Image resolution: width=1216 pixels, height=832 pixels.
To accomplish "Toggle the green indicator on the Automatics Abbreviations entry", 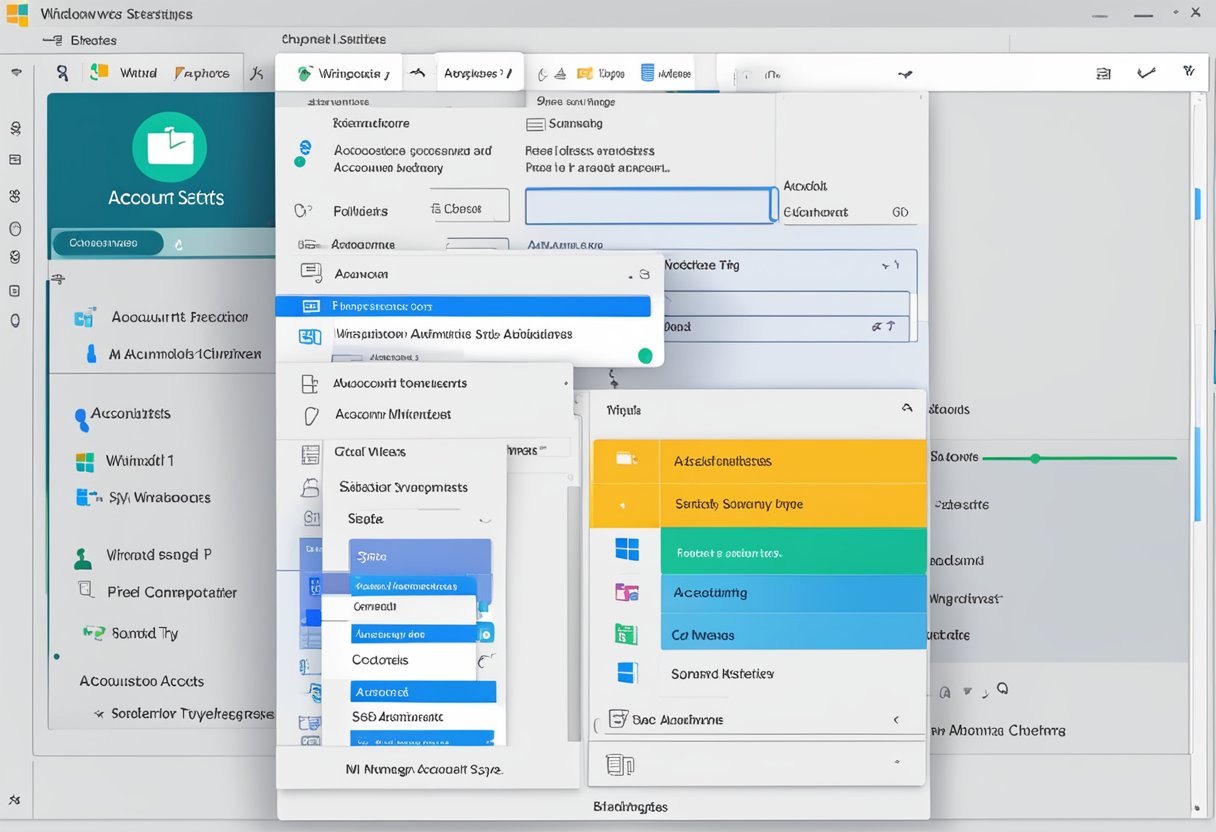I will (x=644, y=355).
